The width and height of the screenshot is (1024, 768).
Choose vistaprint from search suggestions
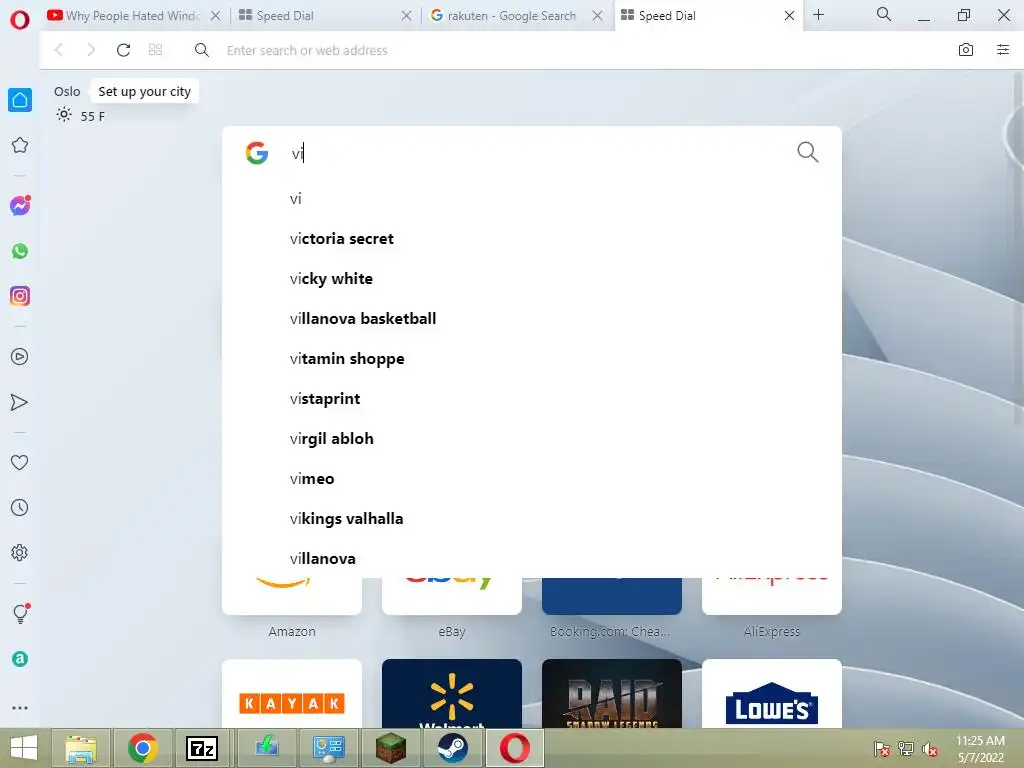coord(325,398)
